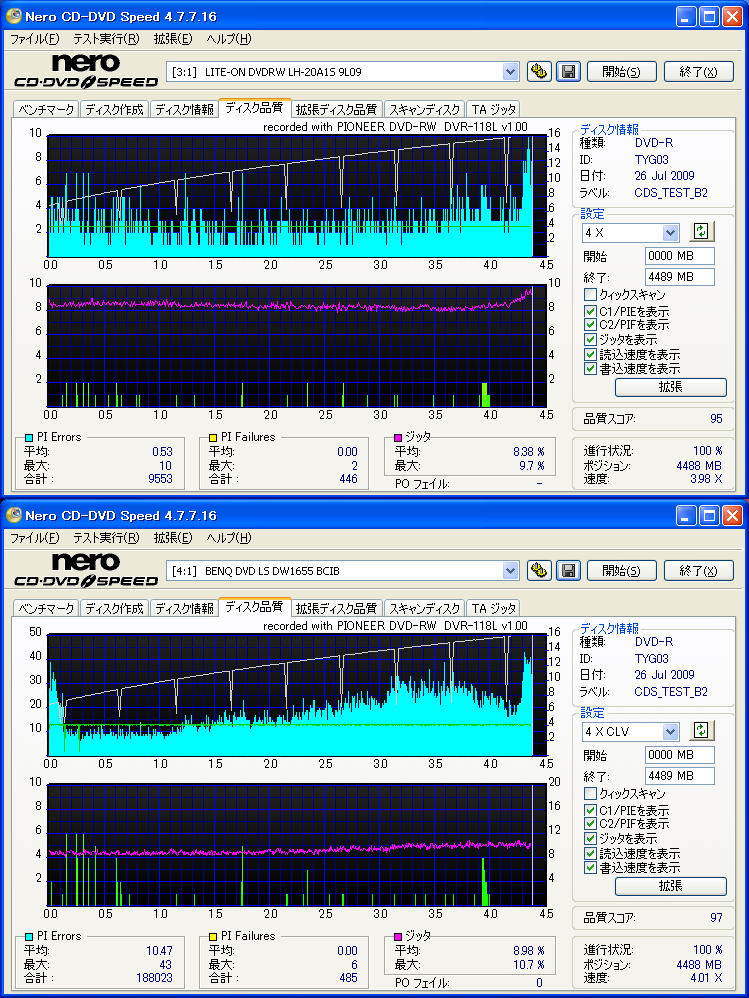Click Nero app icon in bottom window title bar
This screenshot has width=749, height=998.
pos(13,514)
